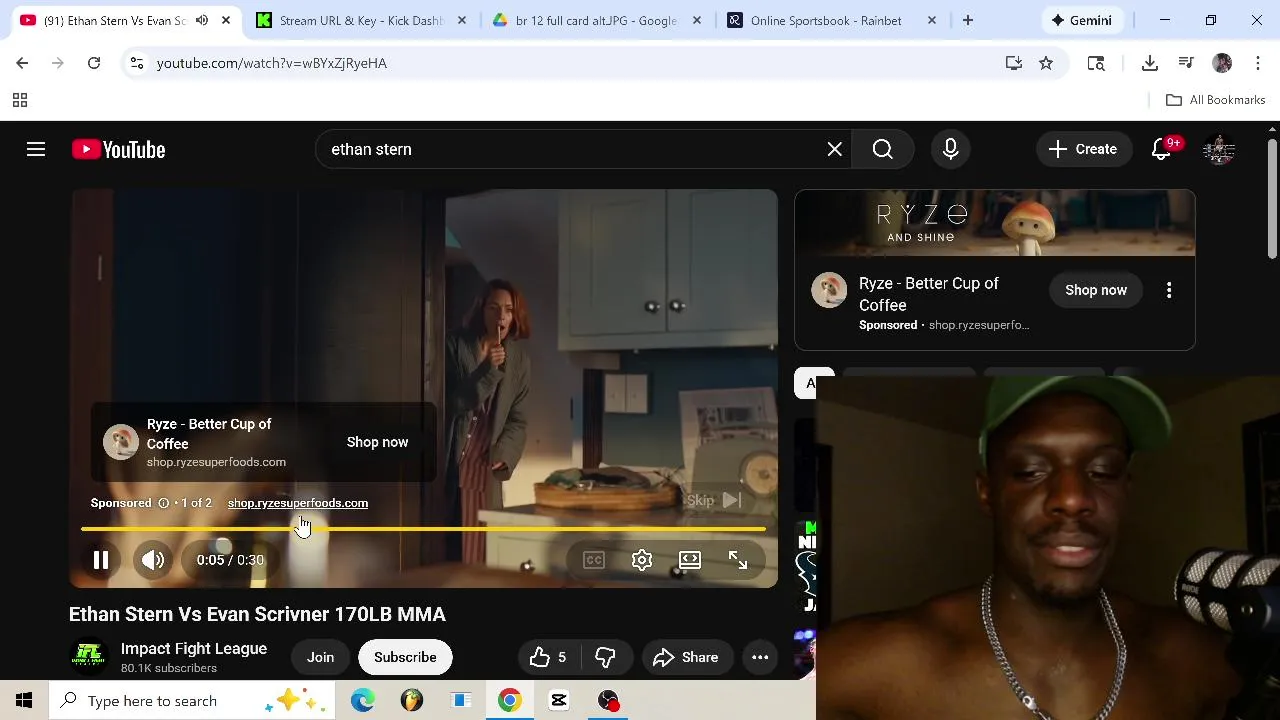Close the Rainbet tab

pos(932,20)
